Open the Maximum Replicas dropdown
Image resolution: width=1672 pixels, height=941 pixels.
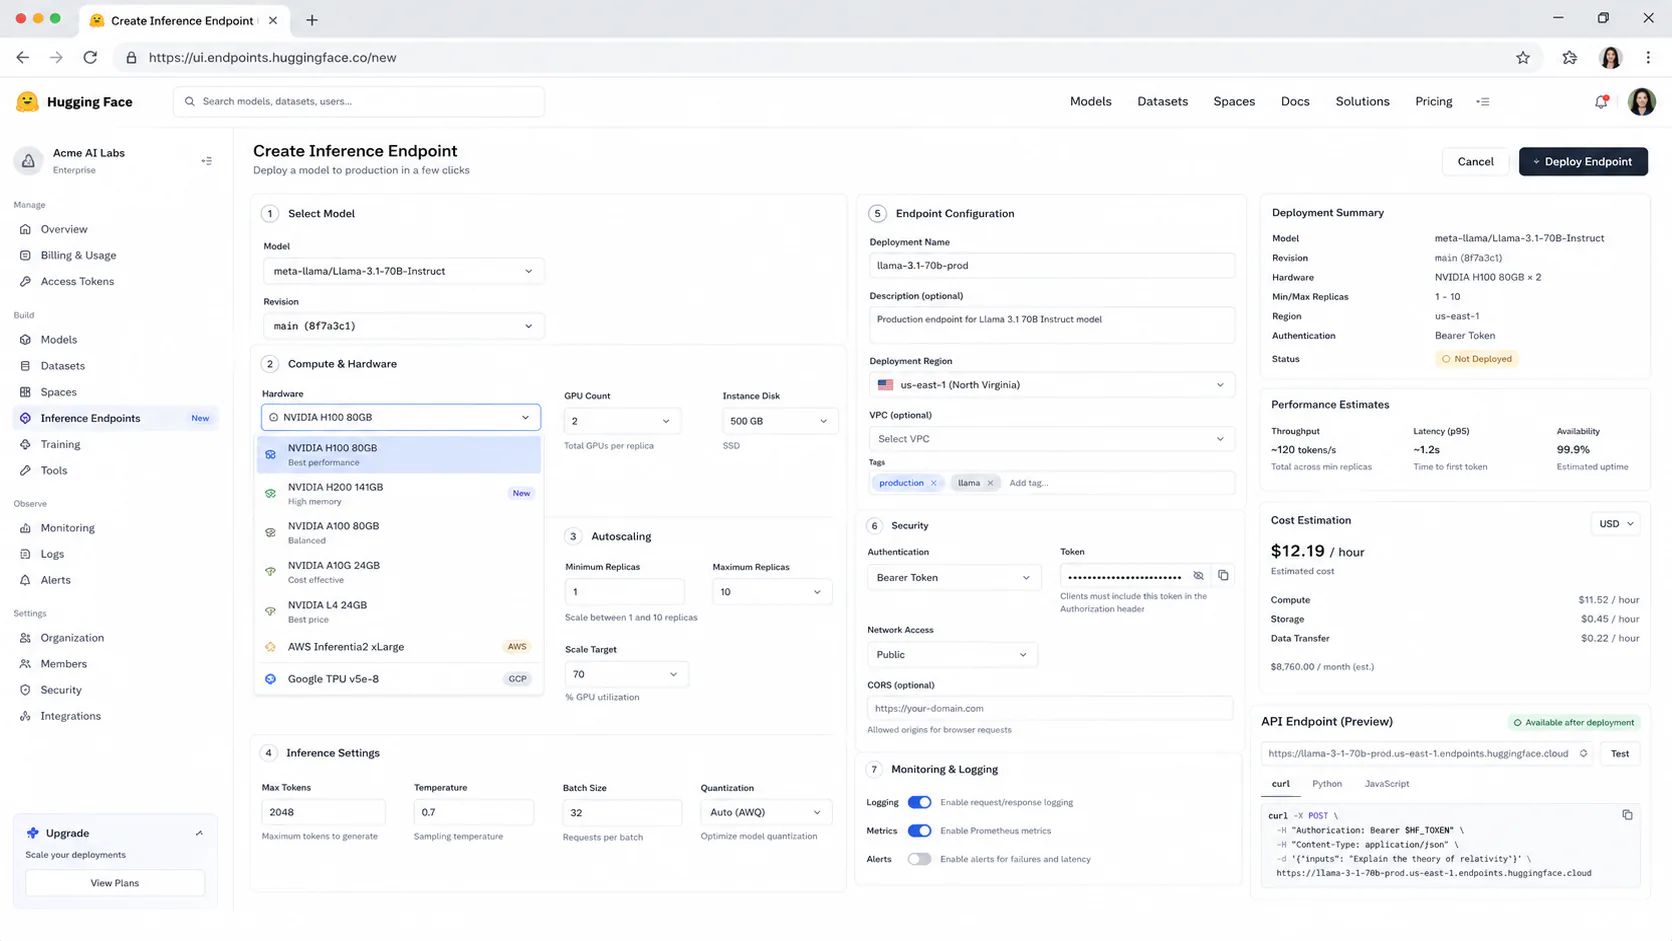tap(771, 592)
